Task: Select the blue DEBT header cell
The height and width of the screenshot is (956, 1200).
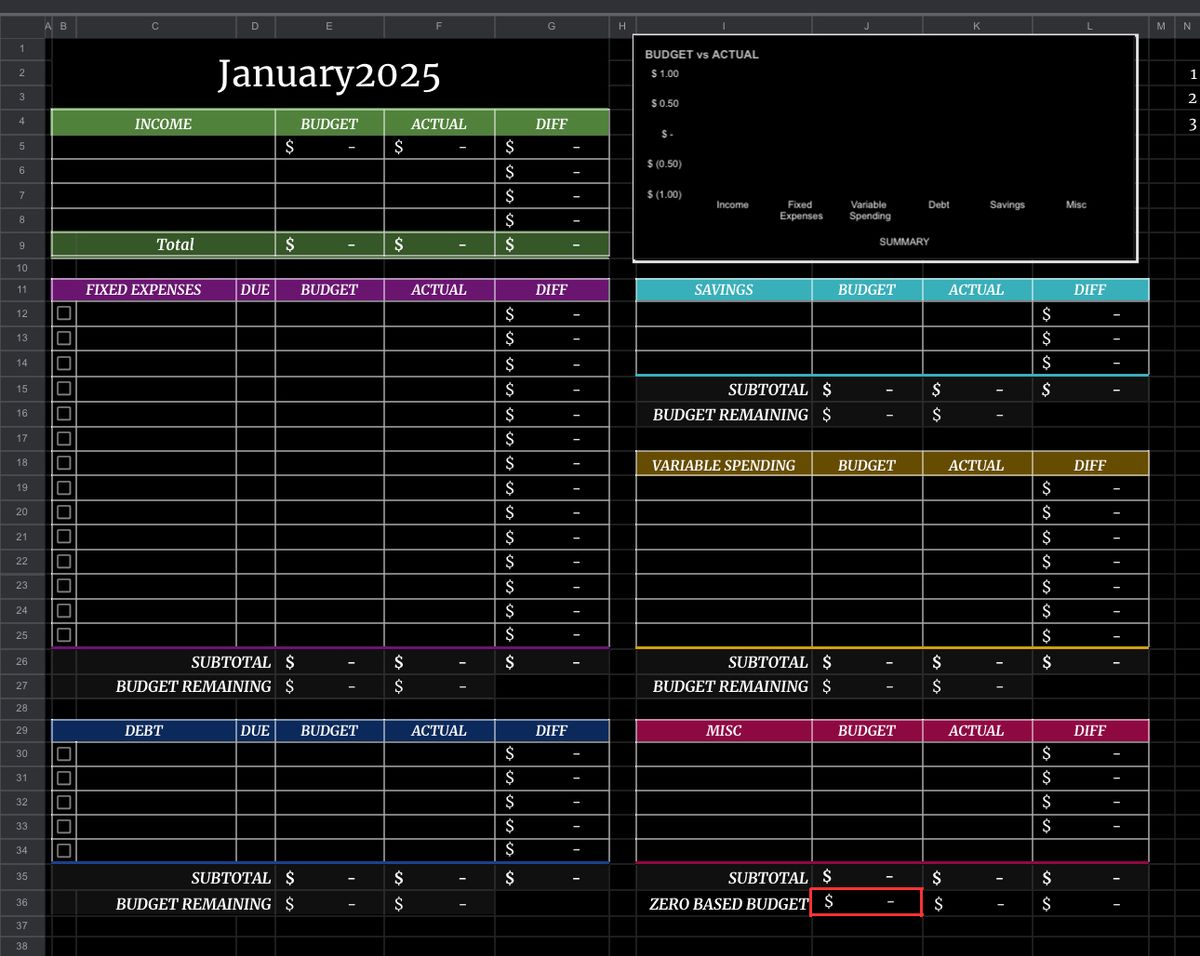Action: click(144, 731)
